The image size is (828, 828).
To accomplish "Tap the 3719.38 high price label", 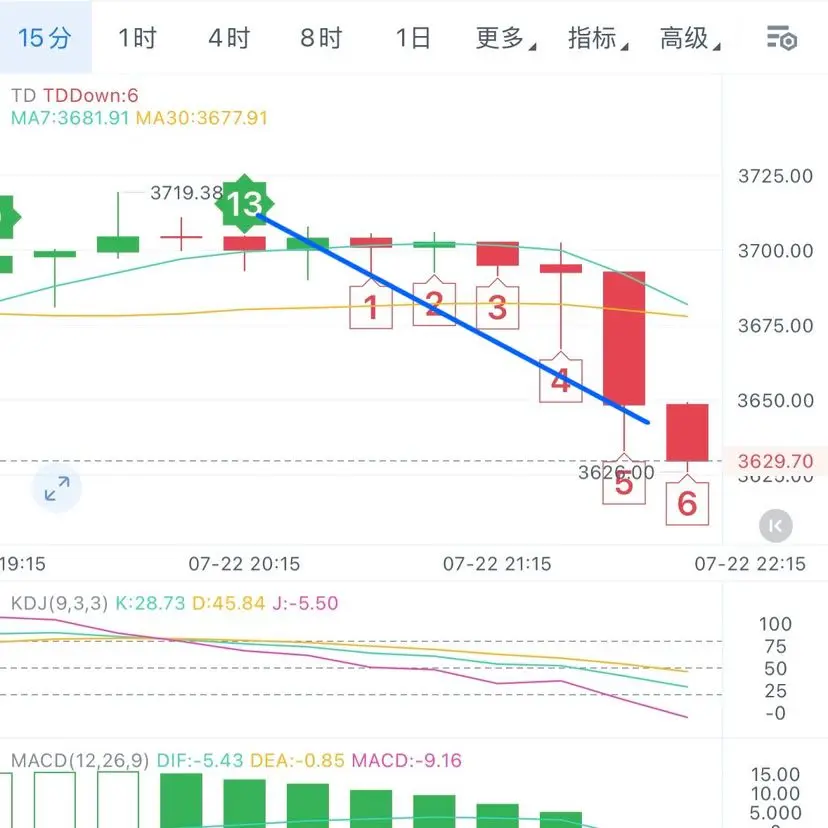I will 186,193.
